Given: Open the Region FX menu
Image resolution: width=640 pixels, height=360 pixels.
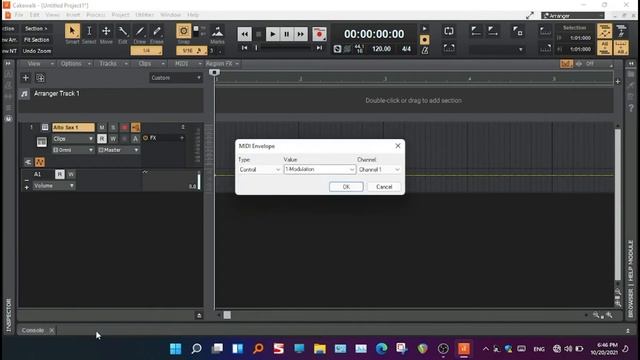Looking at the screenshot, I should [222, 64].
